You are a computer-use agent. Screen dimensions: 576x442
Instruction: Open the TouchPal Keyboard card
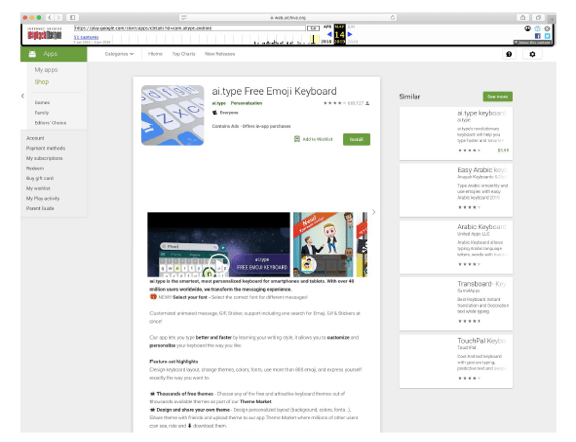click(456, 361)
